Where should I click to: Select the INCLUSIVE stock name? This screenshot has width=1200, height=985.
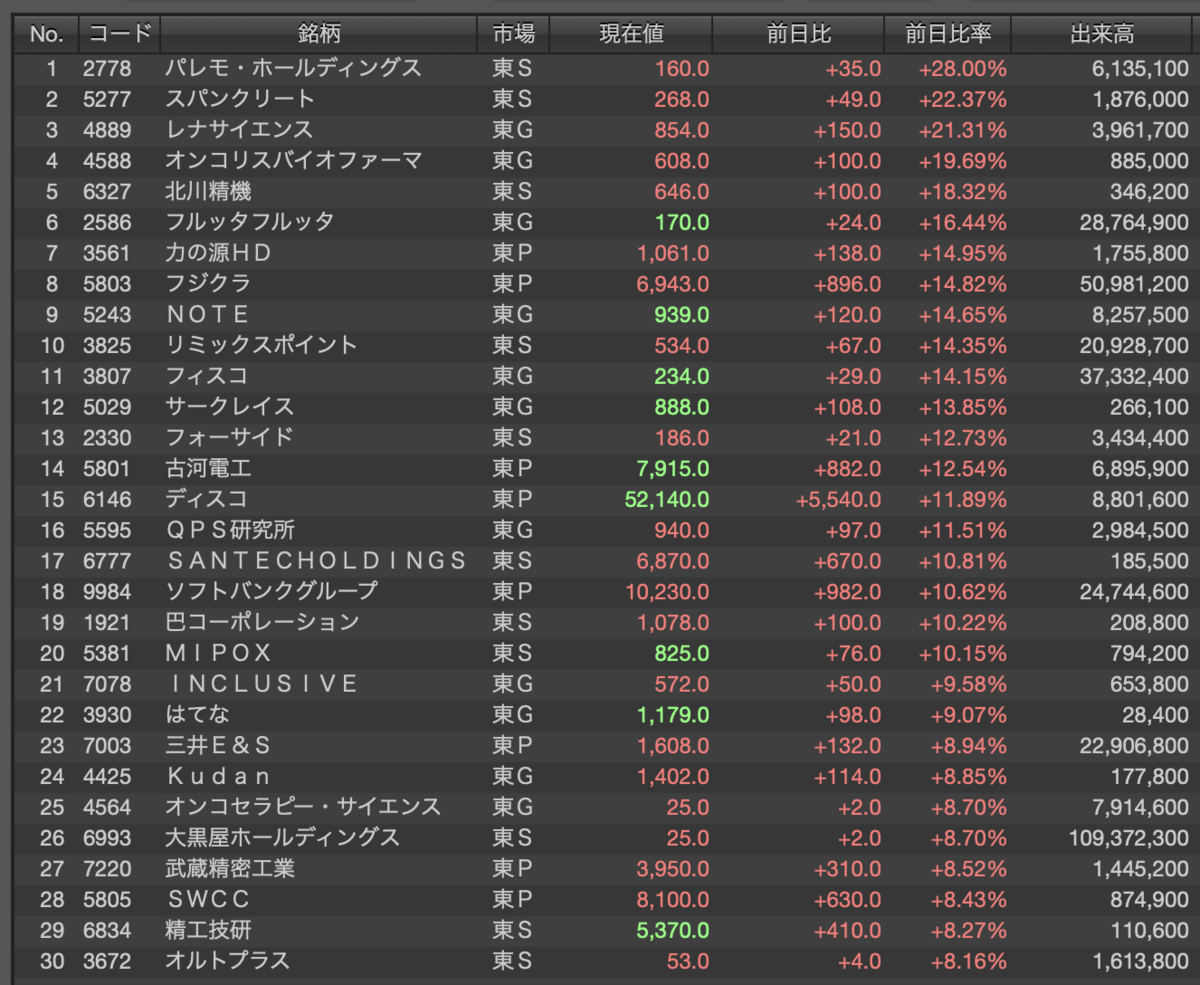pos(262,684)
